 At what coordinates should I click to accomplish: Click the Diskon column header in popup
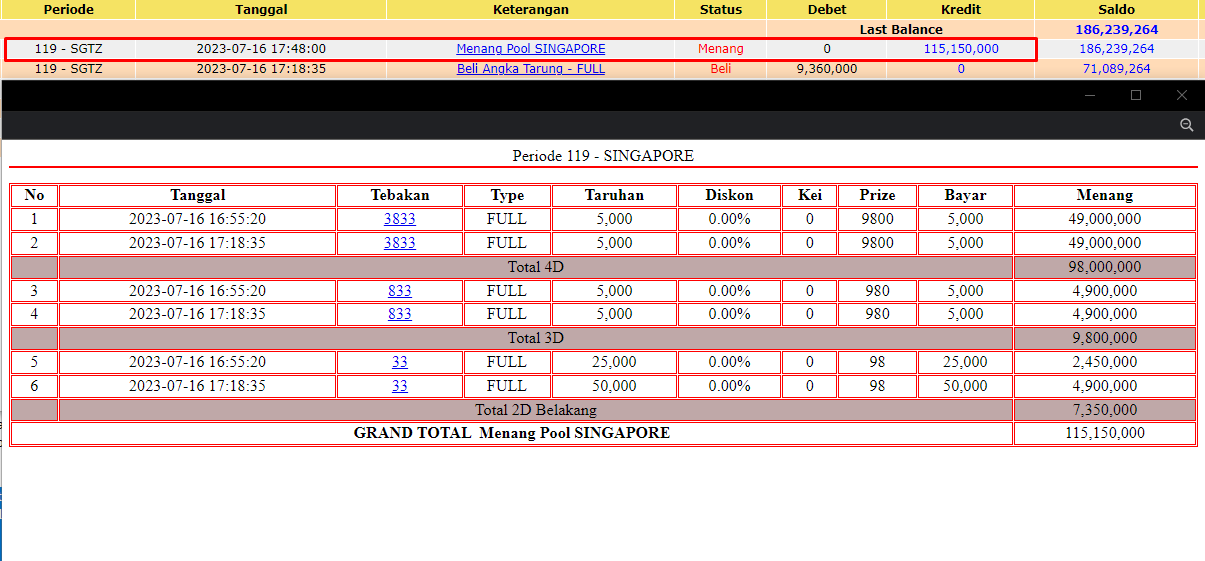[x=729, y=195]
